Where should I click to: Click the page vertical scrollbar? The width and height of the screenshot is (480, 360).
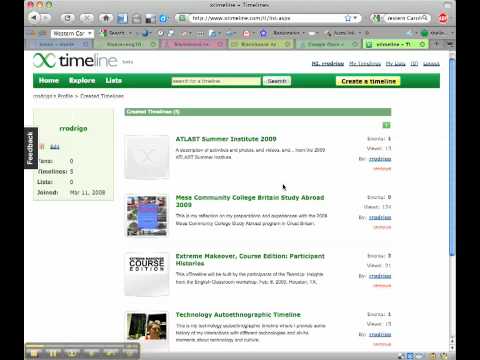452,157
